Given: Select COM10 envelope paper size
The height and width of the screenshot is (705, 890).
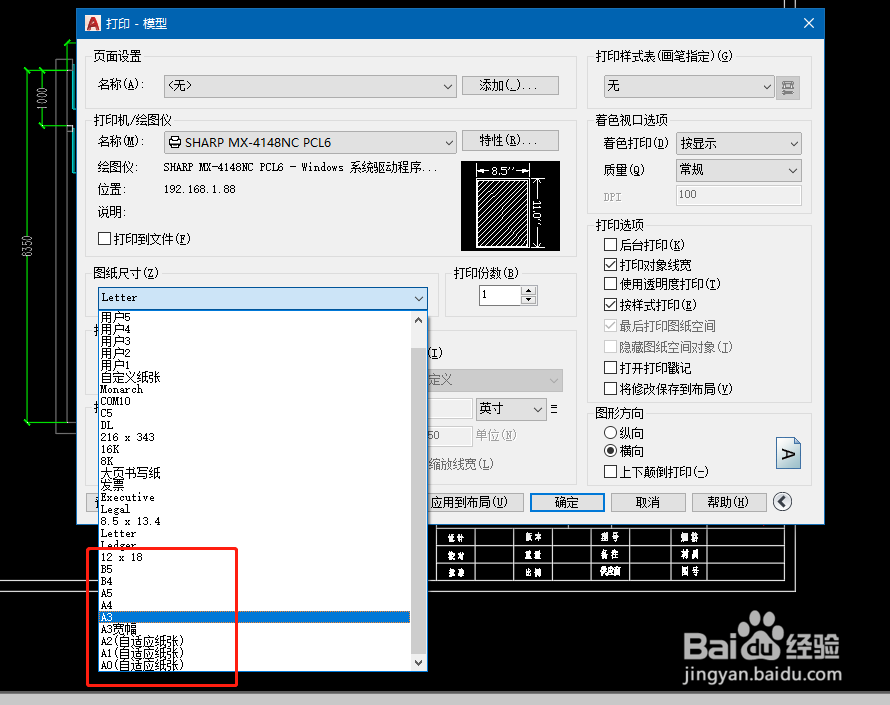Looking at the screenshot, I should [255, 401].
